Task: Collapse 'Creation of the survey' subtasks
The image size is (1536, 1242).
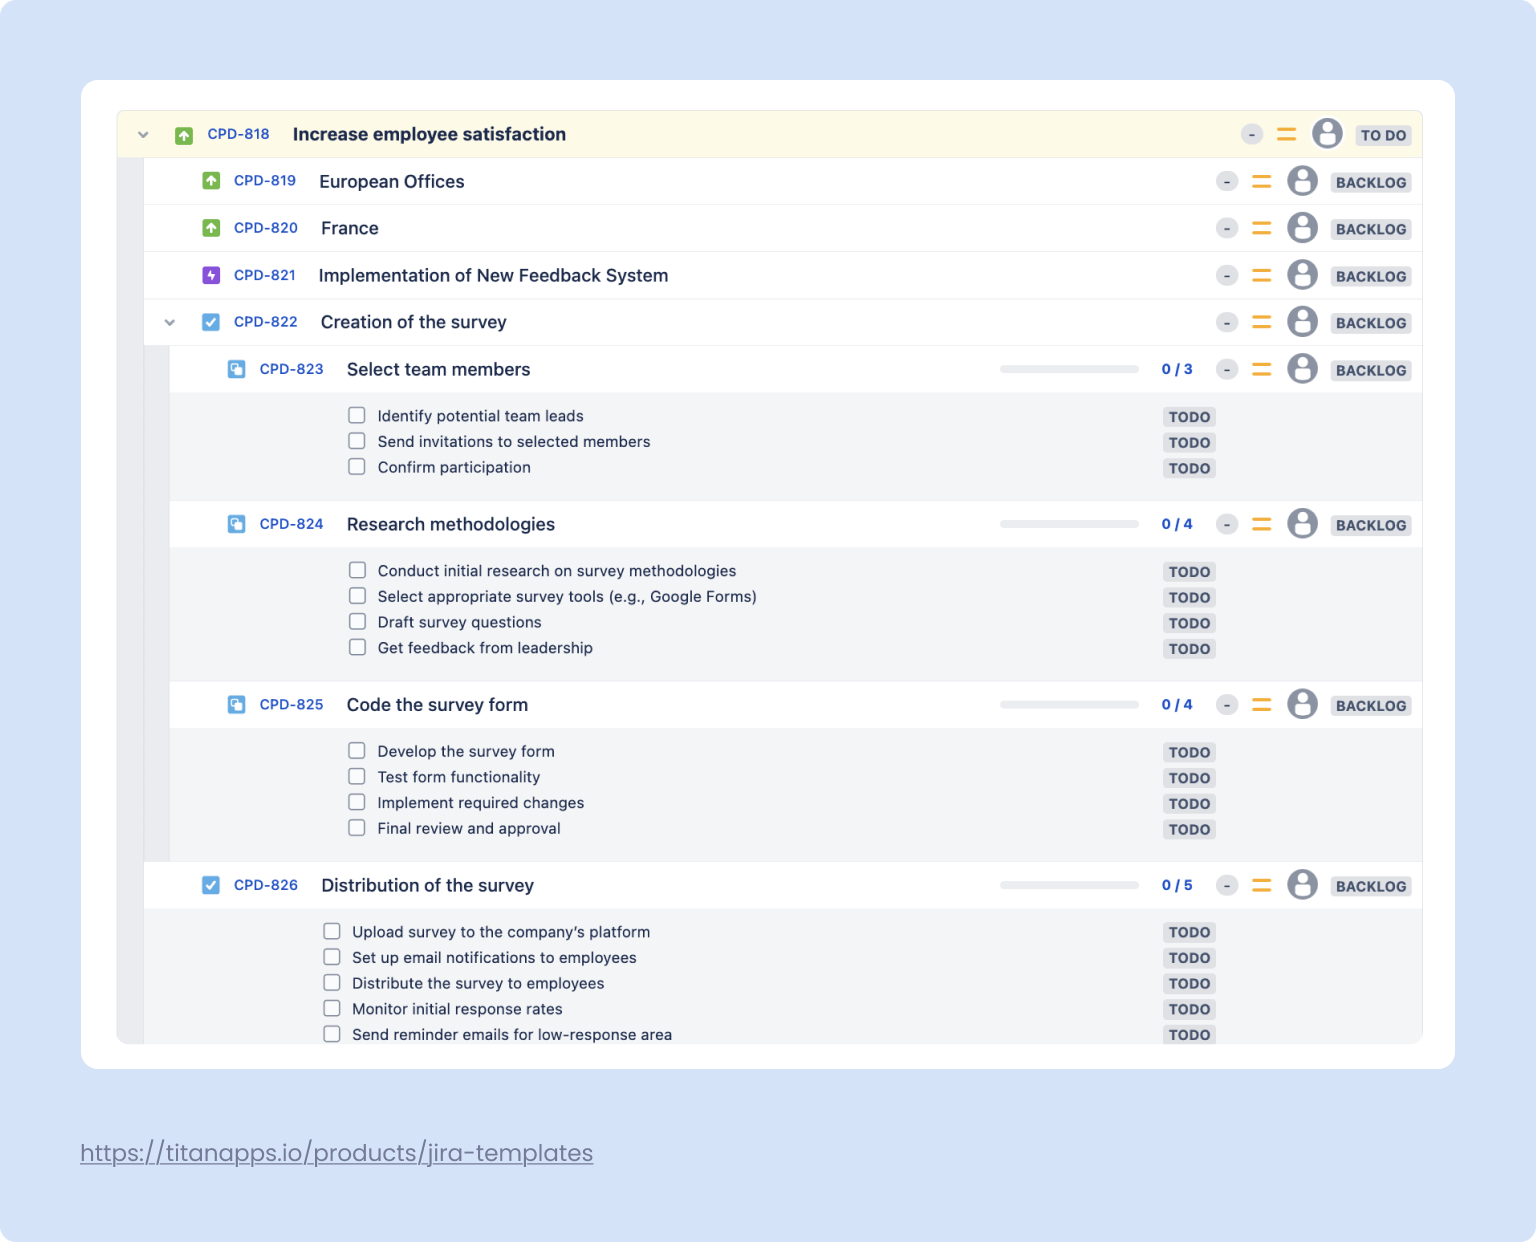Action: coord(170,322)
